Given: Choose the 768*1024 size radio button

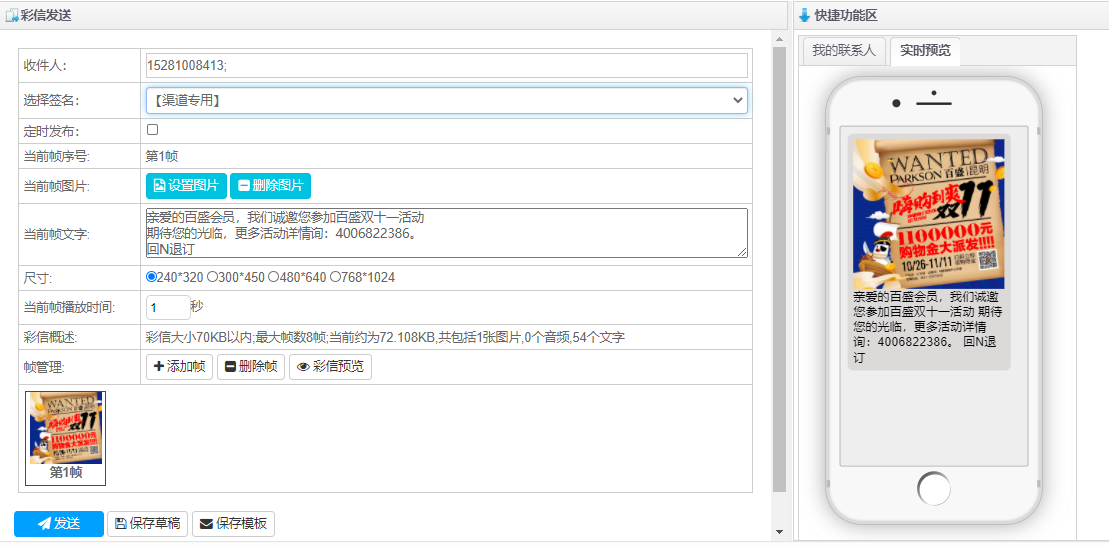Looking at the screenshot, I should click(x=336, y=277).
